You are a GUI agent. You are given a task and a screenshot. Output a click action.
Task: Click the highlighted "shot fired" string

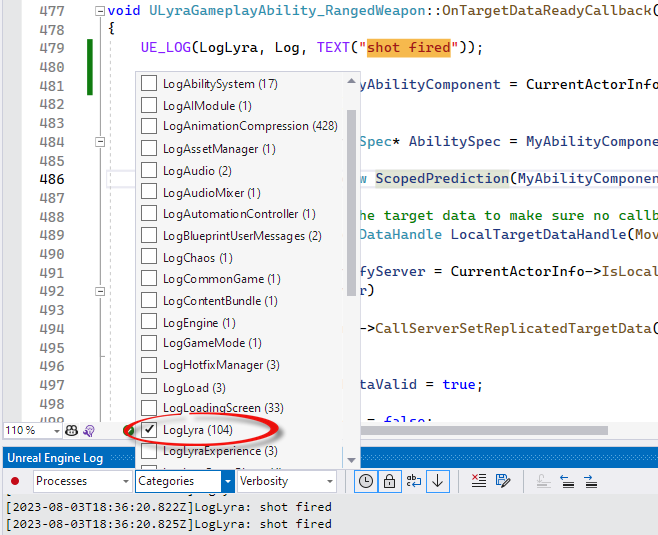[409, 47]
